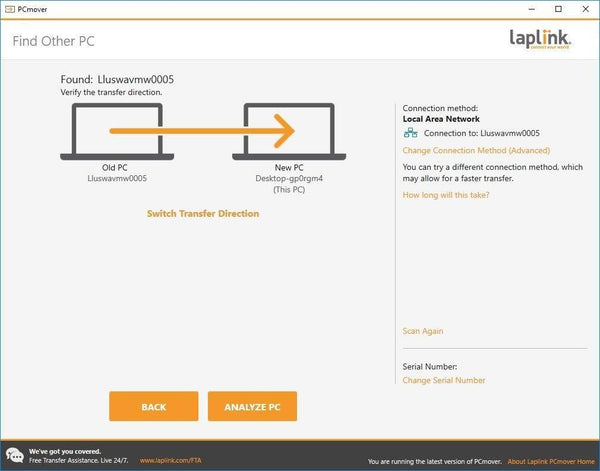The image size is (600, 471).
Task: Click the network connection icon
Action: [411, 133]
